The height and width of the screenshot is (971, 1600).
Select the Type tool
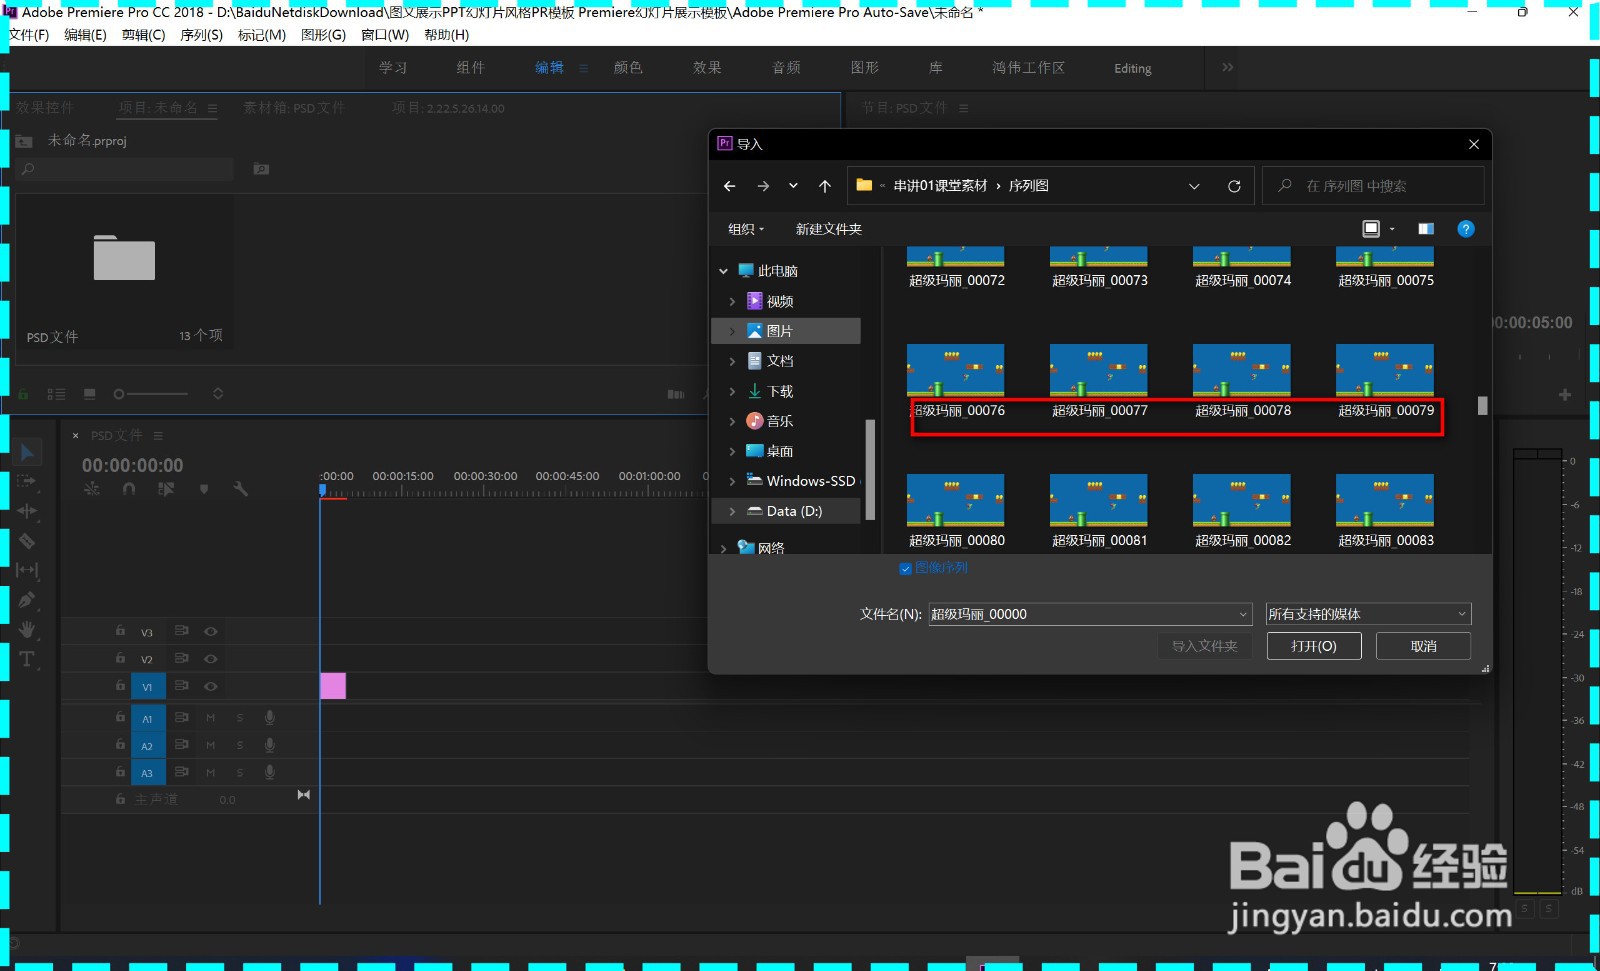pos(27,659)
